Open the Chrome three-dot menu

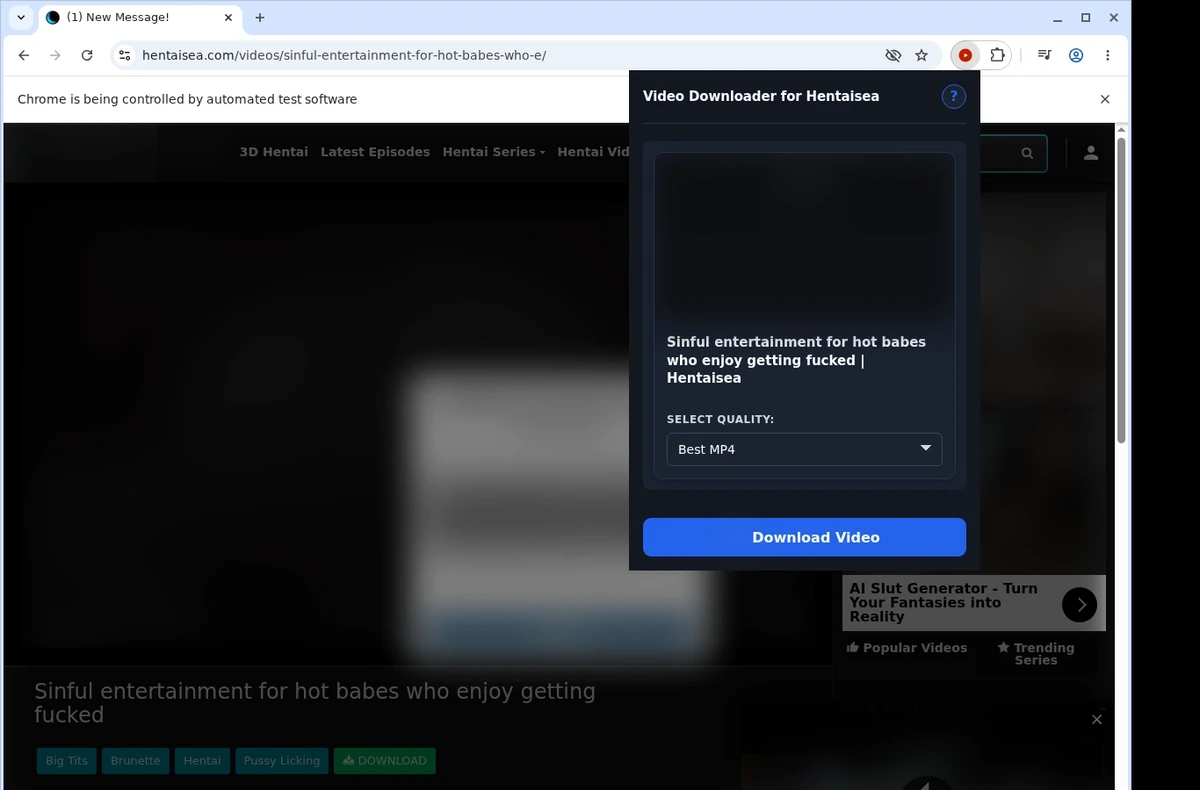(x=1108, y=56)
